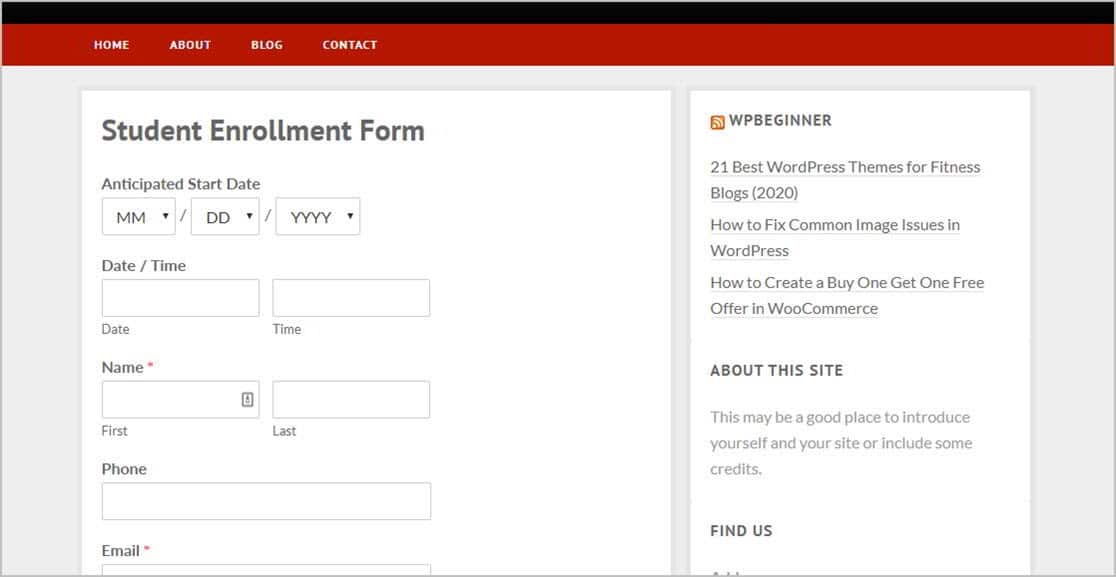Click the Time input field
Image resolution: width=1116 pixels, height=577 pixels.
point(351,297)
